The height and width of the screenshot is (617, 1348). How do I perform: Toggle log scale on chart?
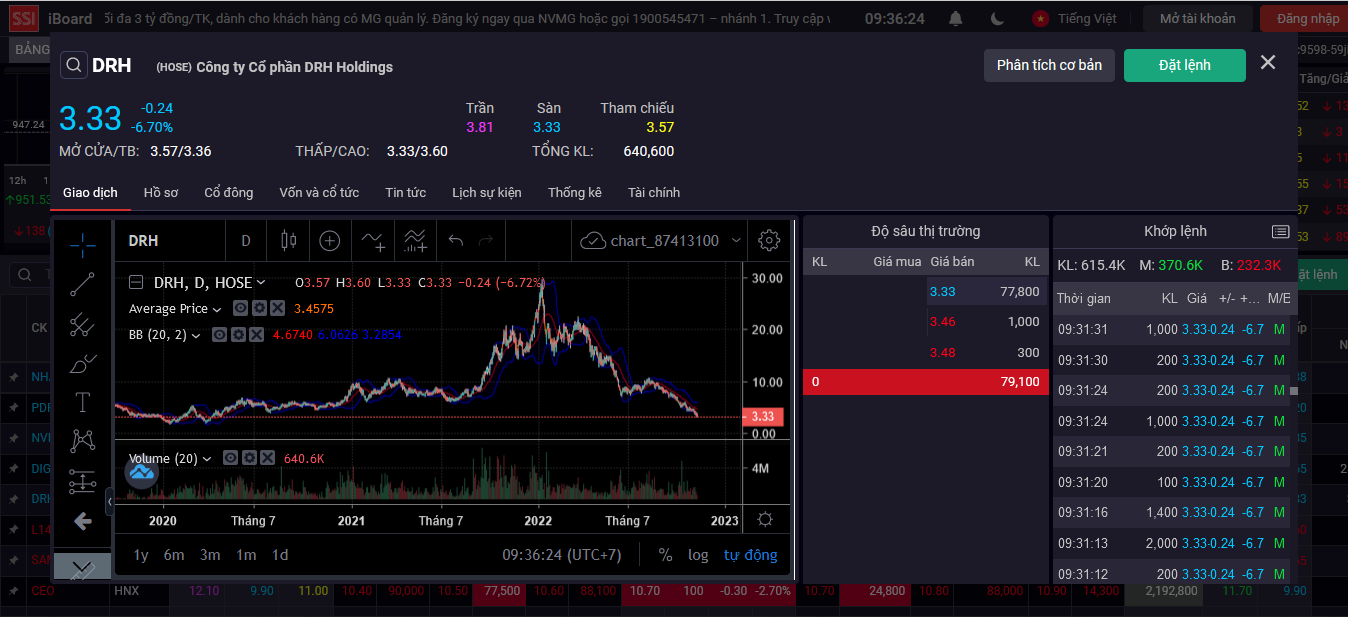pyautogui.click(x=698, y=555)
